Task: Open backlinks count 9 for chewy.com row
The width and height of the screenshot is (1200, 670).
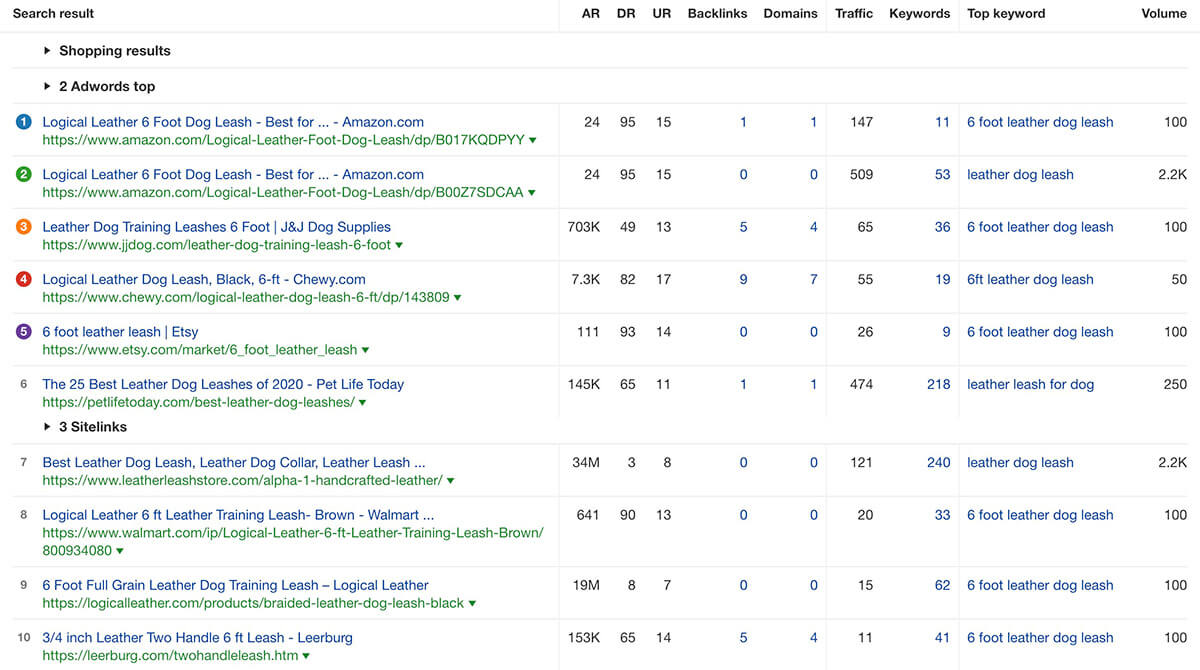Action: pyautogui.click(x=743, y=279)
